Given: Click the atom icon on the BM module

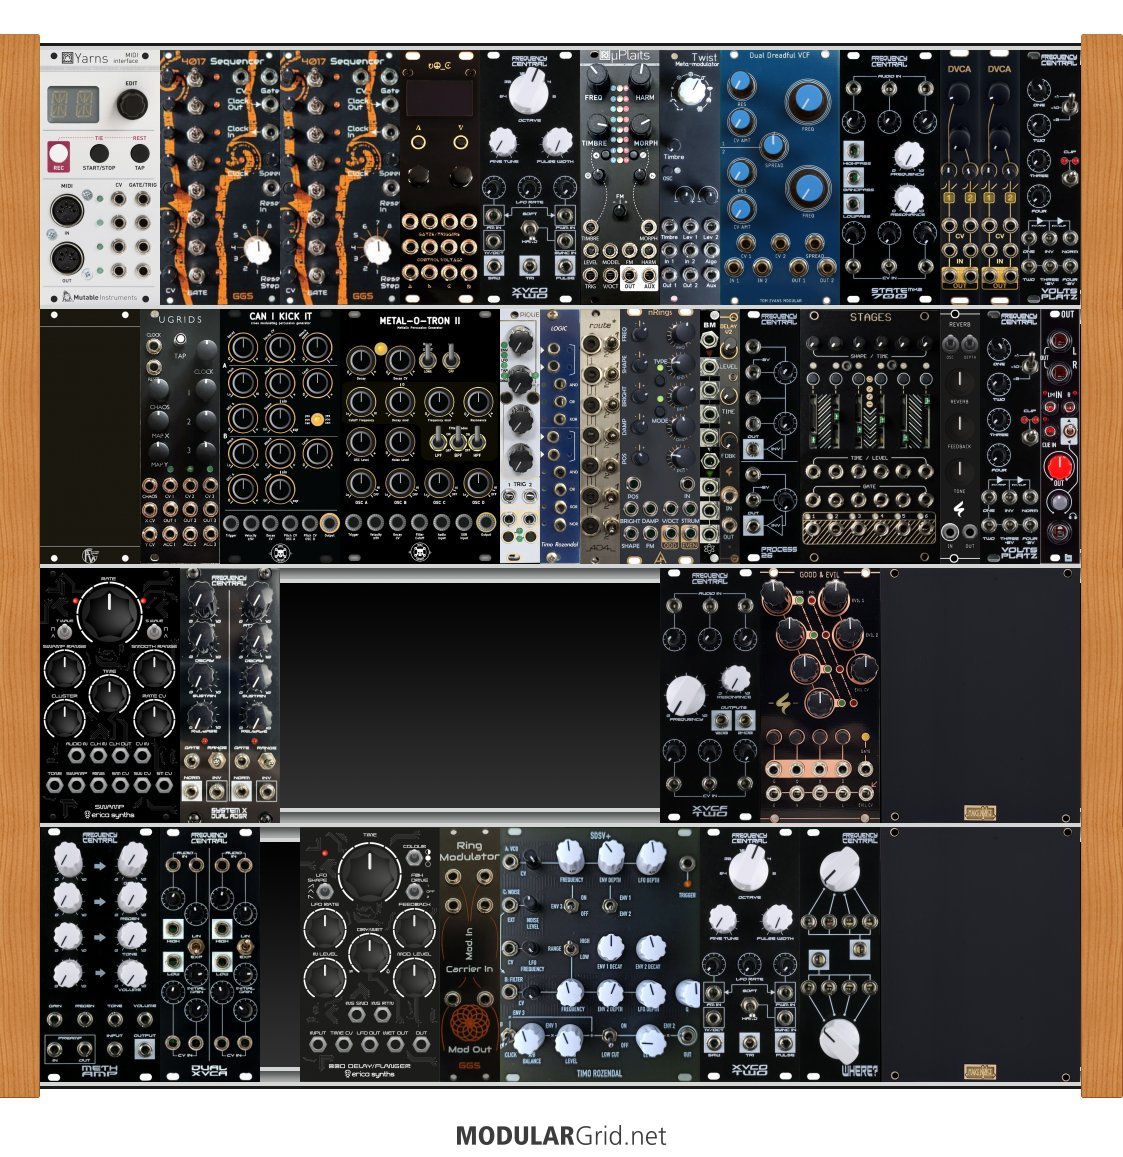Looking at the screenshot, I should (x=710, y=551).
